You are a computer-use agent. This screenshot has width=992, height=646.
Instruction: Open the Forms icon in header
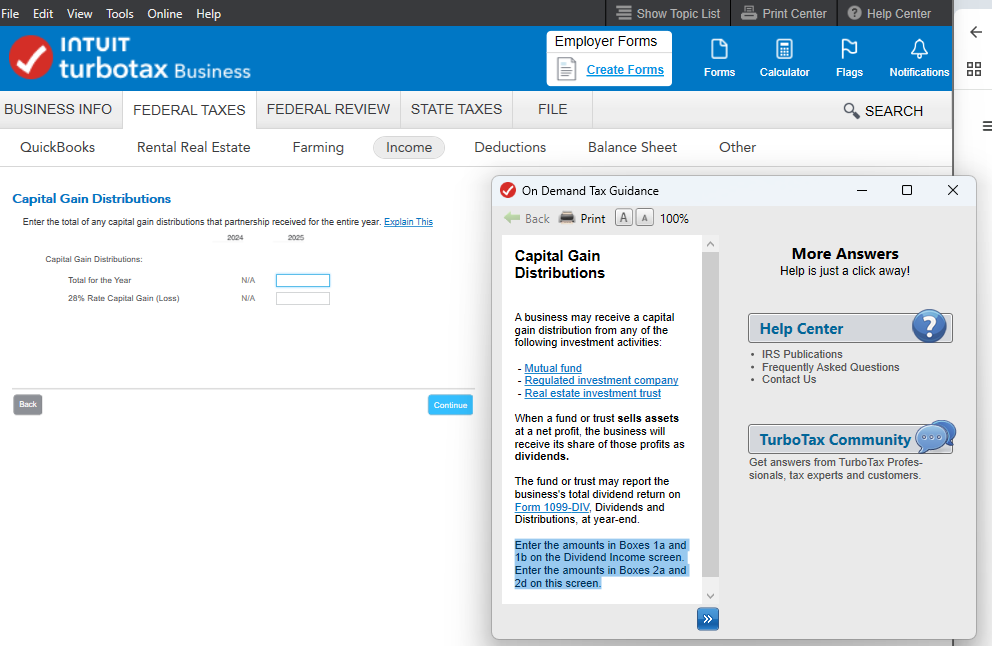coord(719,58)
